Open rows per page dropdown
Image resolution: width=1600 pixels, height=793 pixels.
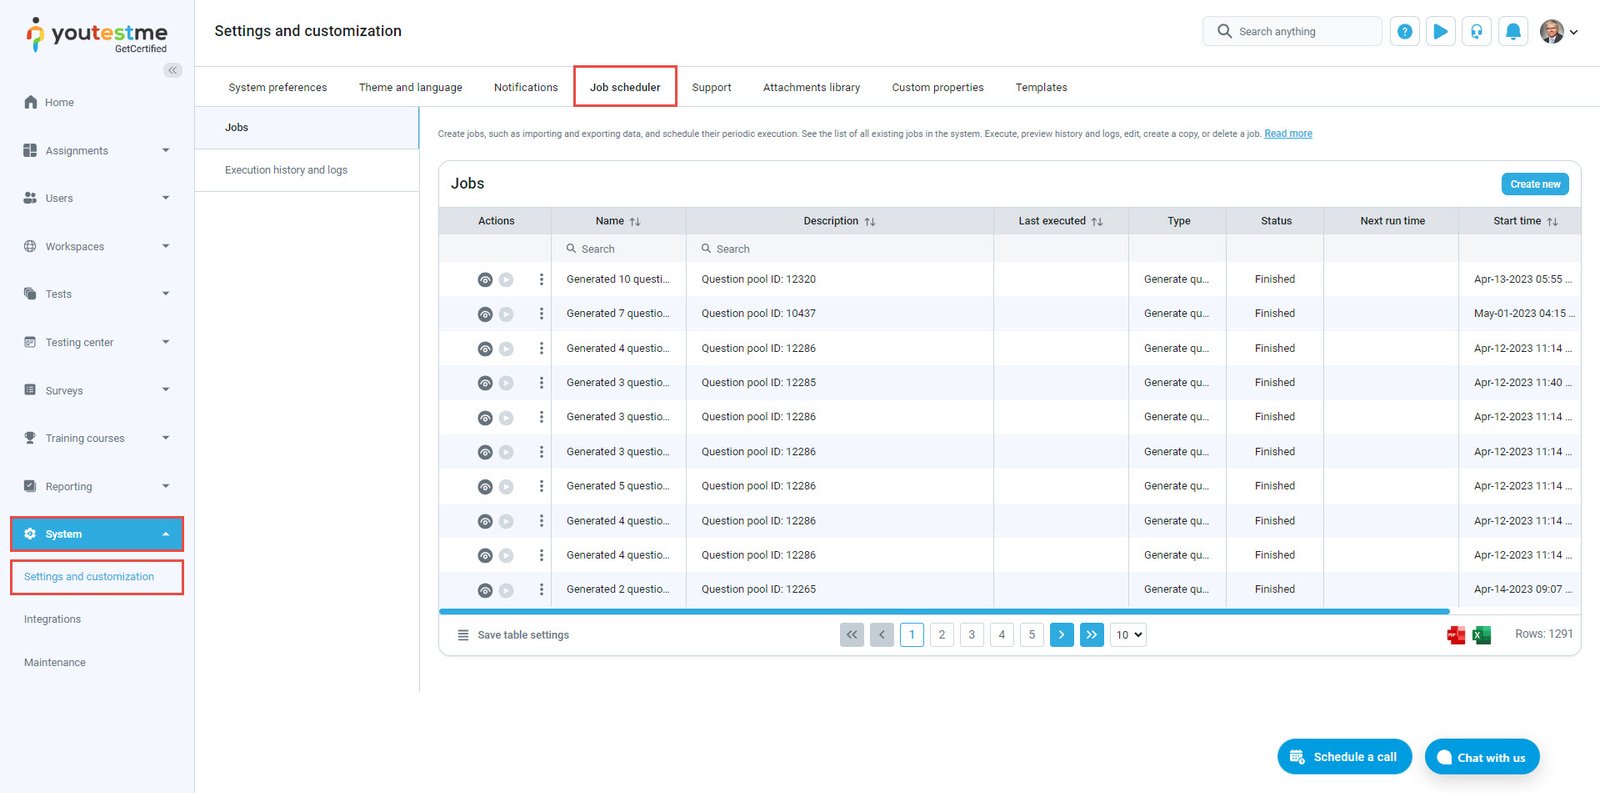point(1128,635)
